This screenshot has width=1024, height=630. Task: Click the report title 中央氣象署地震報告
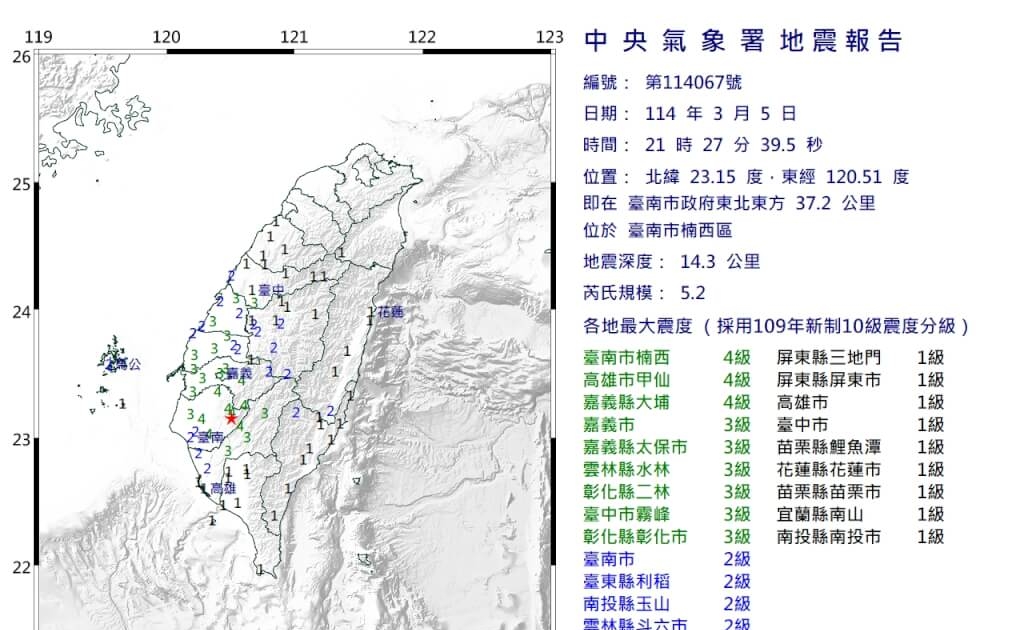[743, 40]
